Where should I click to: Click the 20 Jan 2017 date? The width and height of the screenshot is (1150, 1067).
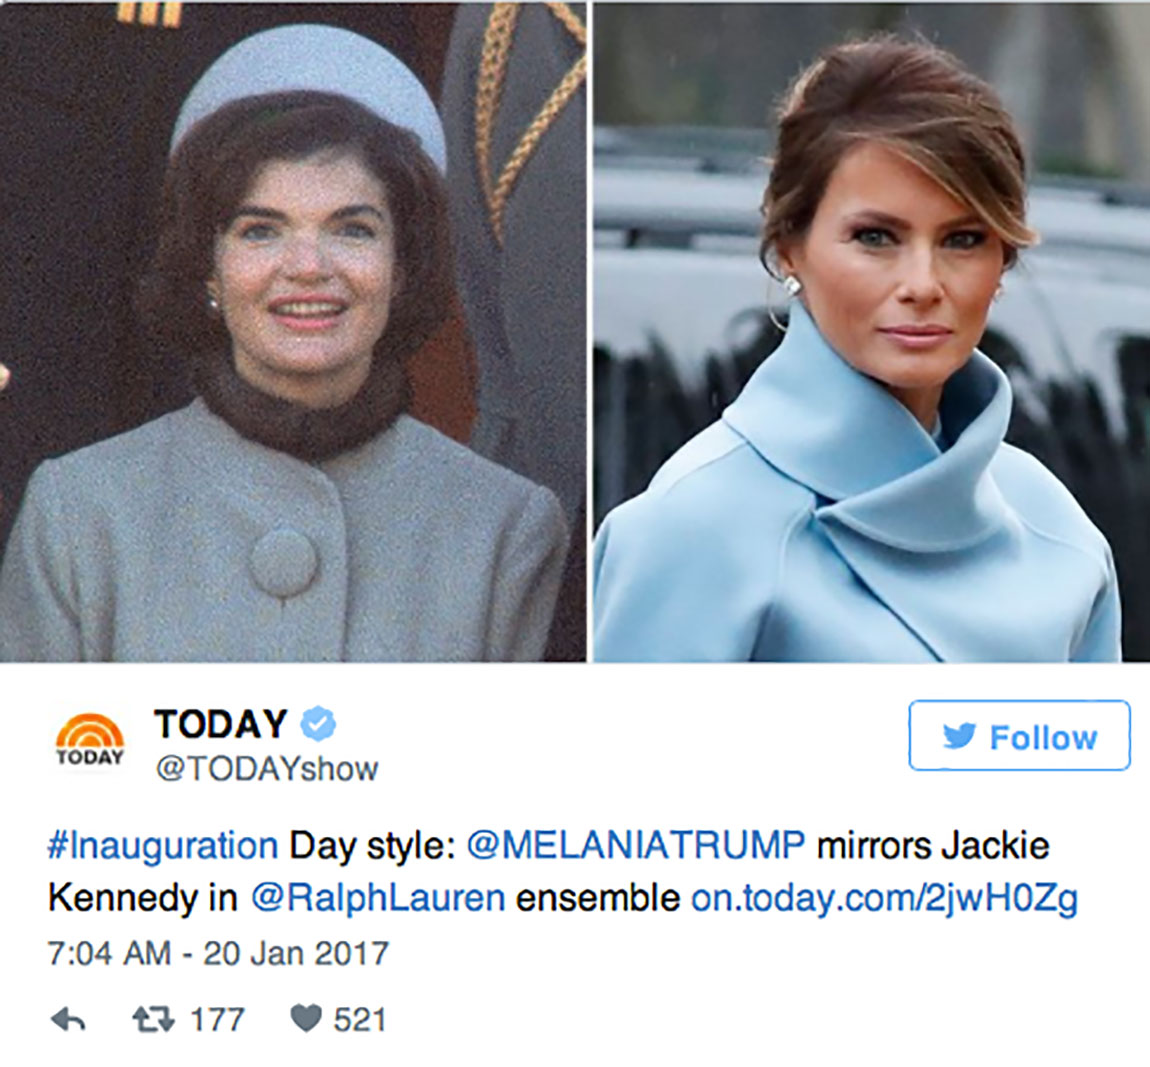pos(296,953)
